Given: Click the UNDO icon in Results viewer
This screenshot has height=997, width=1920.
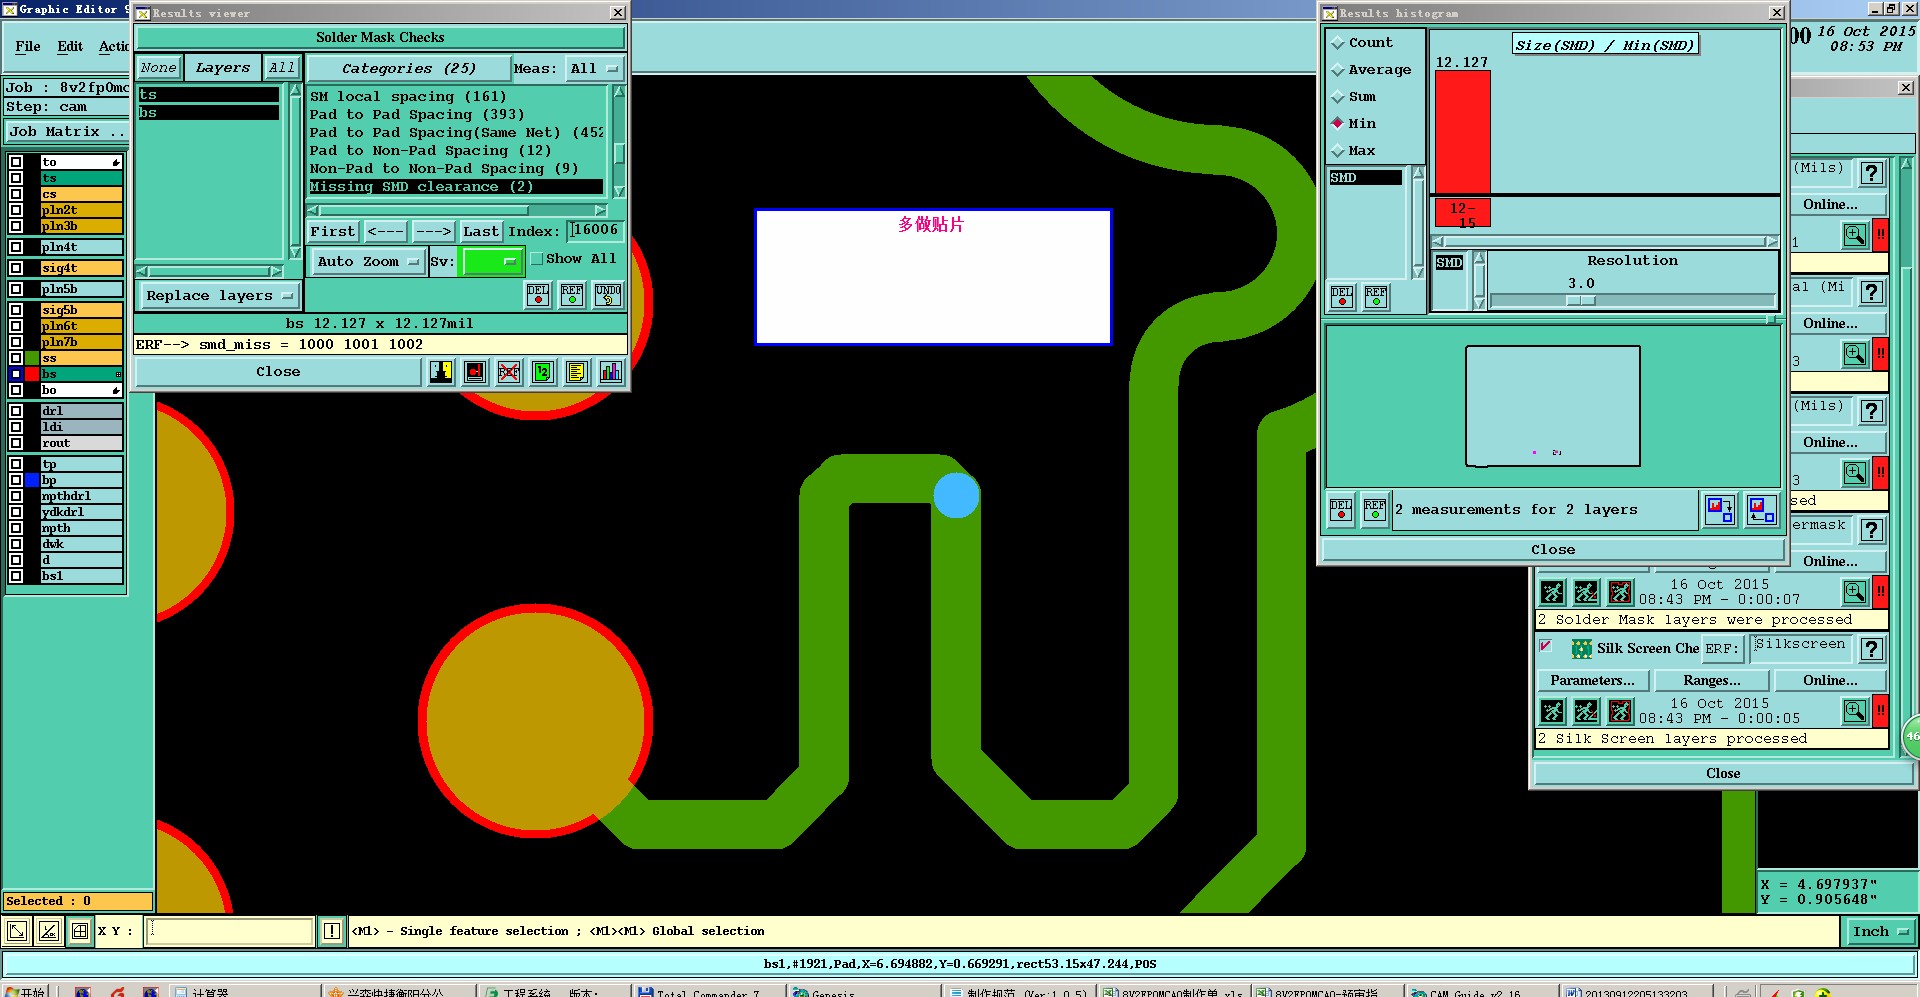Looking at the screenshot, I should [608, 294].
